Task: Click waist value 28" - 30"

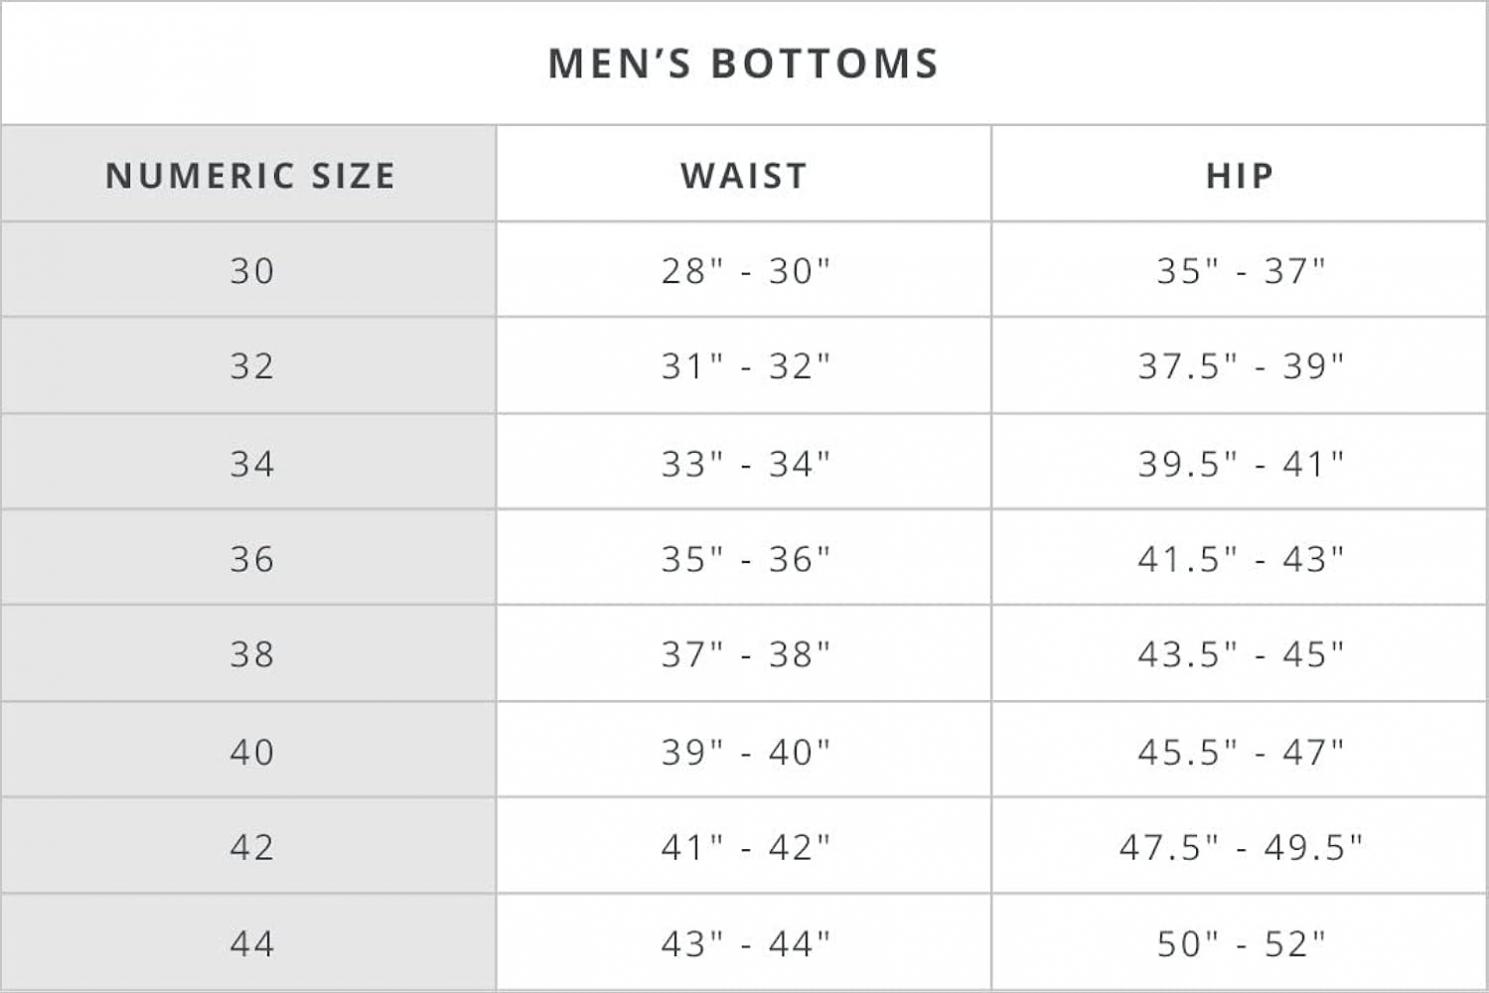Action: coord(745,270)
